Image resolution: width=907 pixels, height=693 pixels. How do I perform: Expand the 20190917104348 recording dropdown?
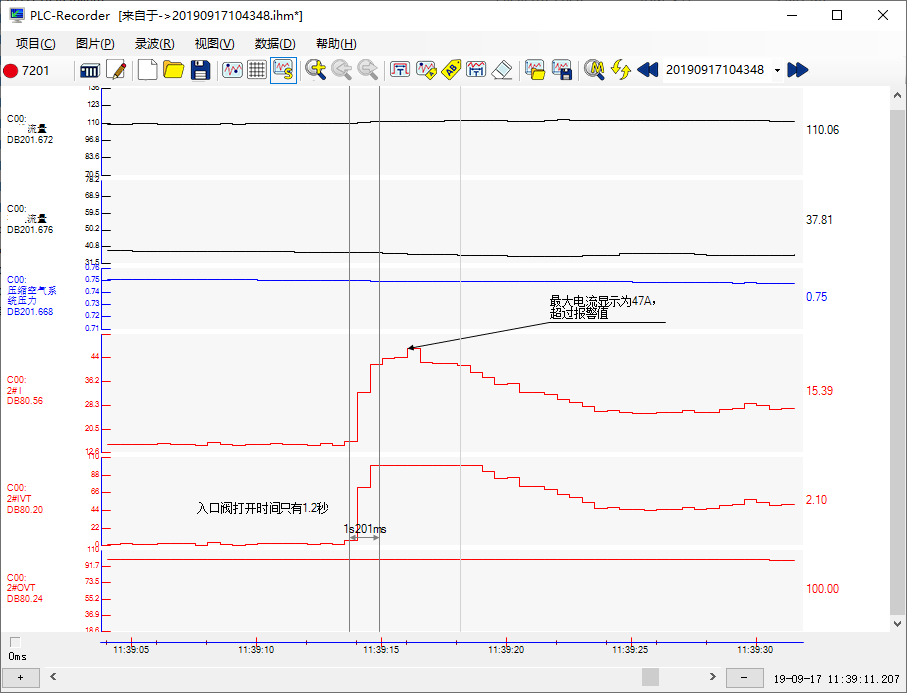coord(777,71)
